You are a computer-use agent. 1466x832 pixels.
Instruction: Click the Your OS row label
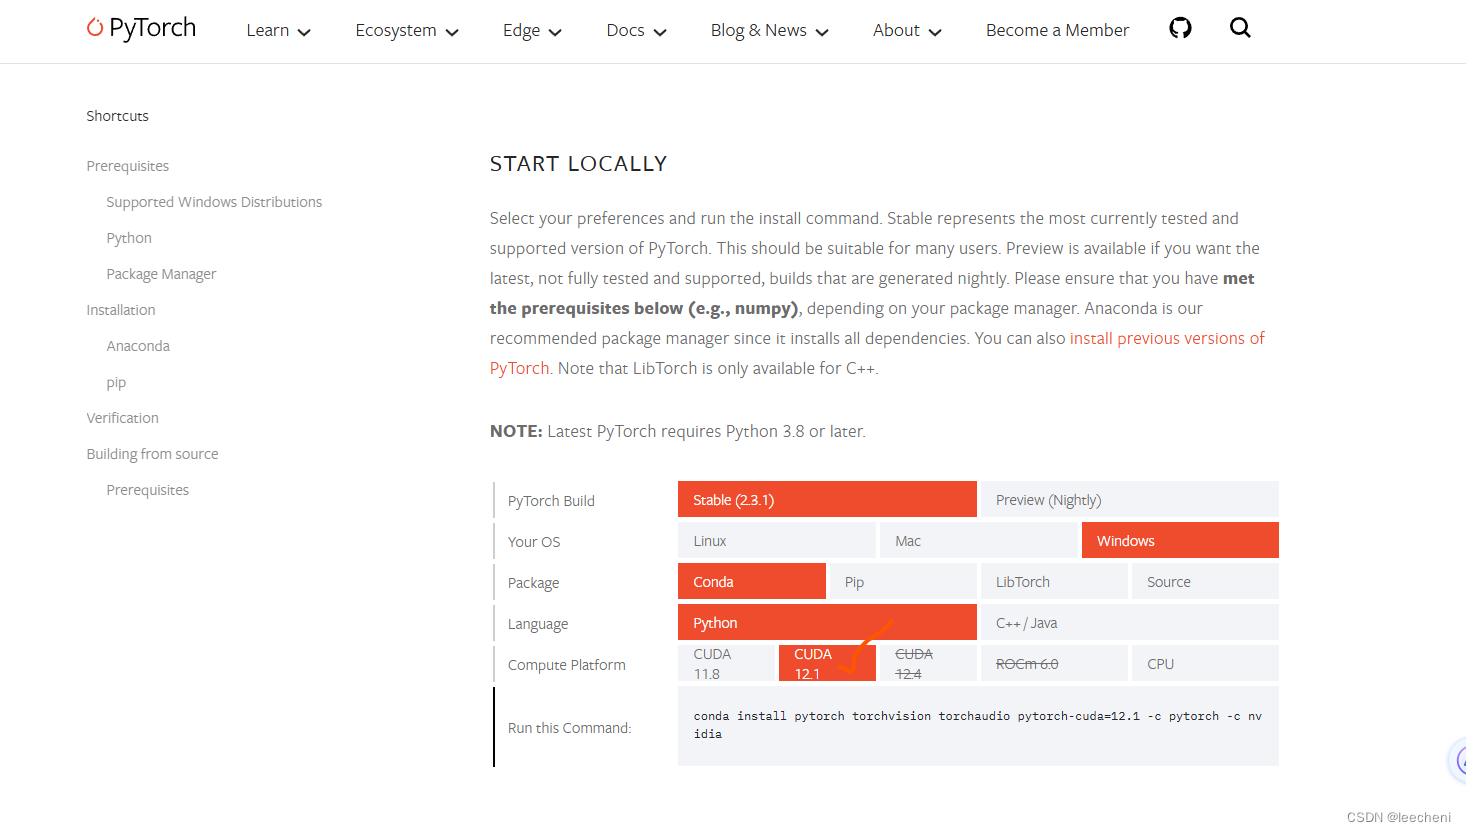pyautogui.click(x=534, y=542)
